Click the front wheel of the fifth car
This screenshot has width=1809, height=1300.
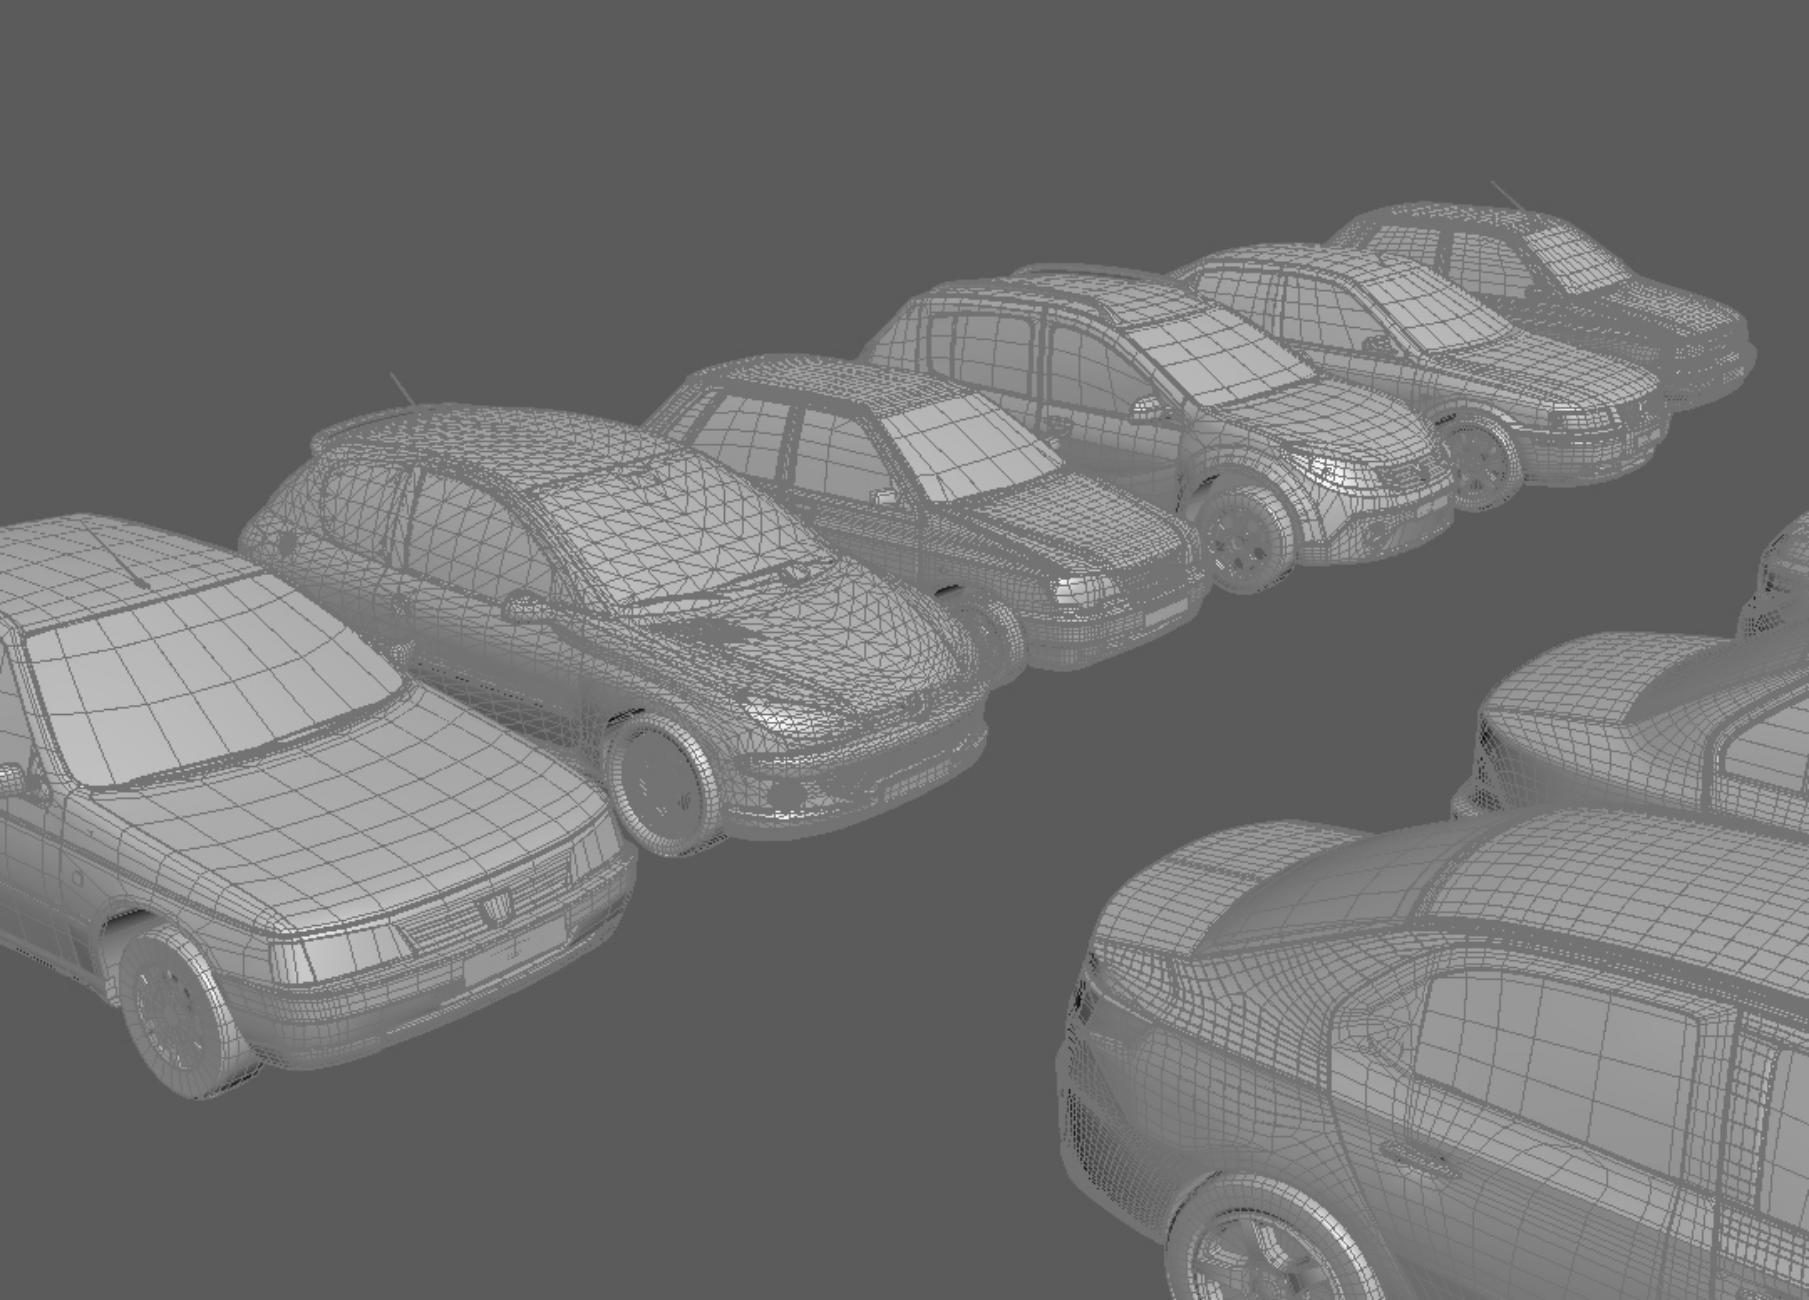[x=1478, y=459]
